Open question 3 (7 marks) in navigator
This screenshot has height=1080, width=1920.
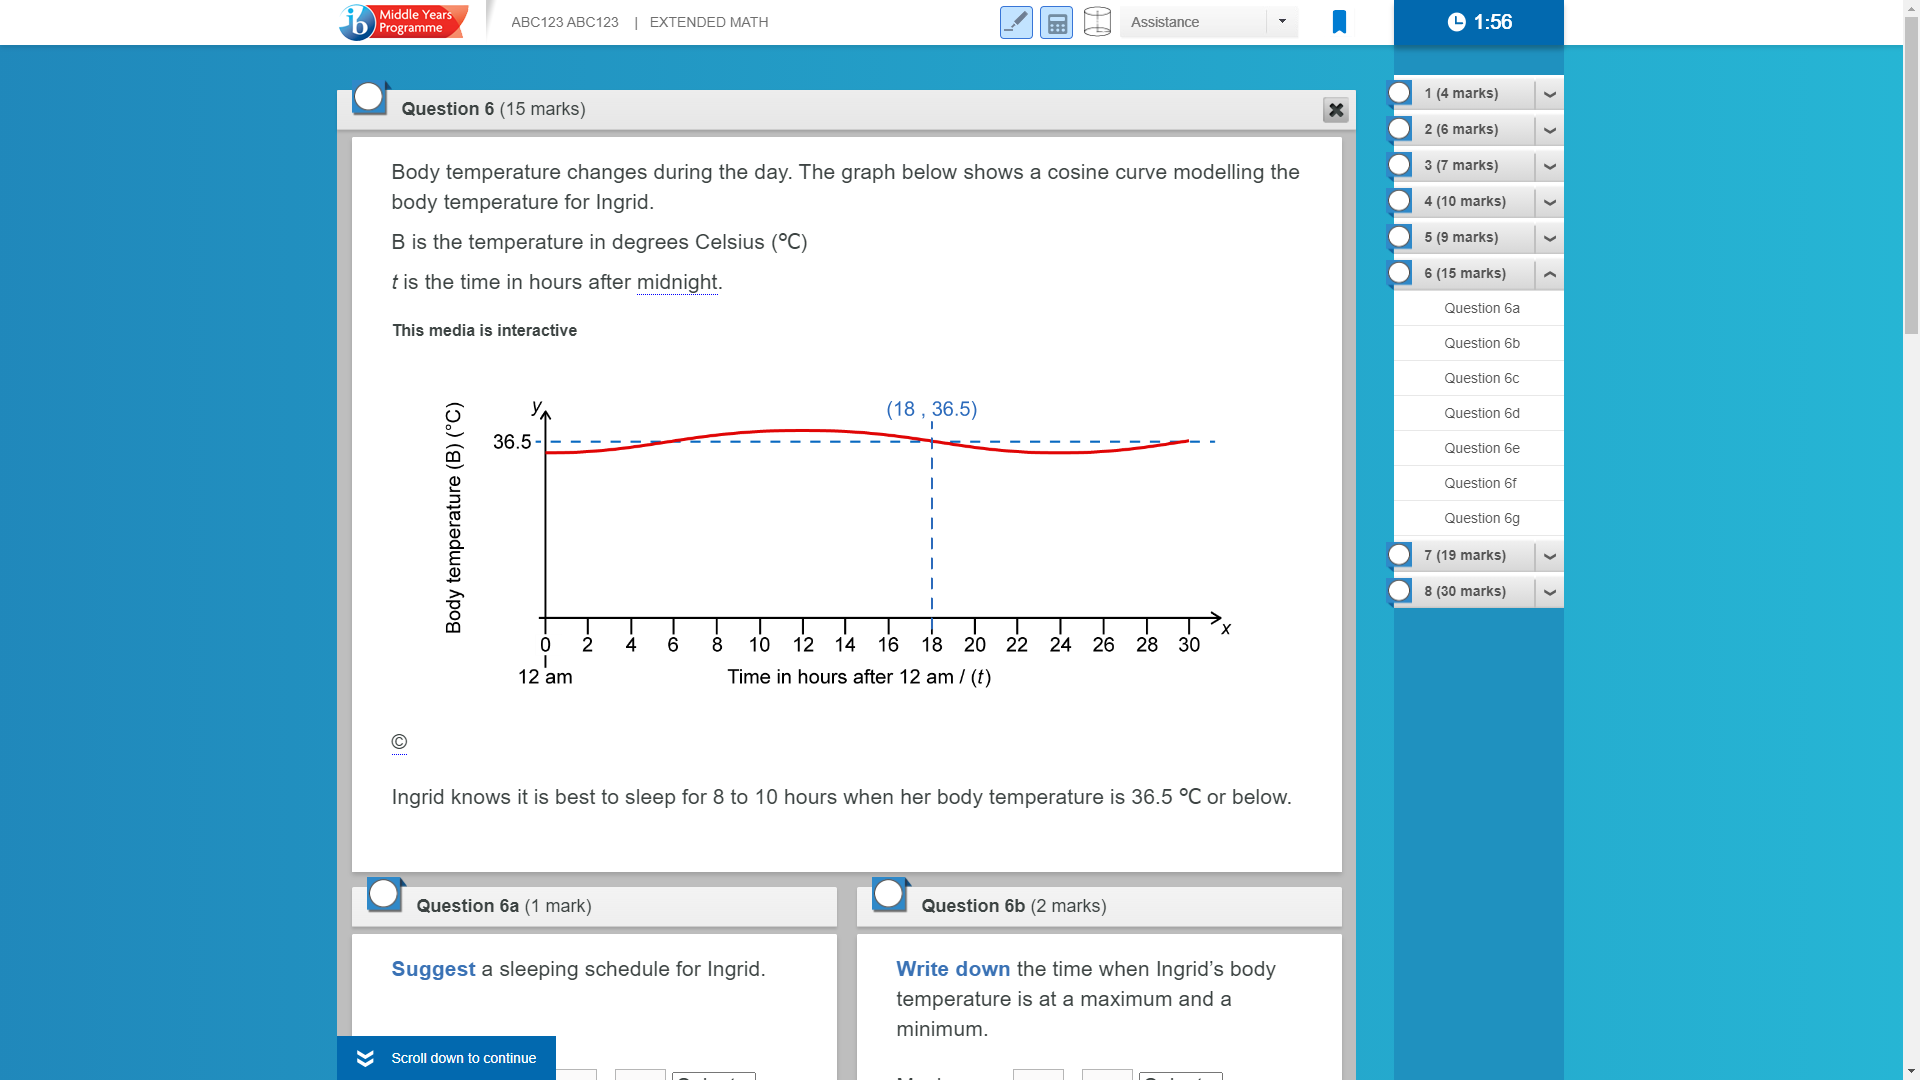pyautogui.click(x=1461, y=165)
